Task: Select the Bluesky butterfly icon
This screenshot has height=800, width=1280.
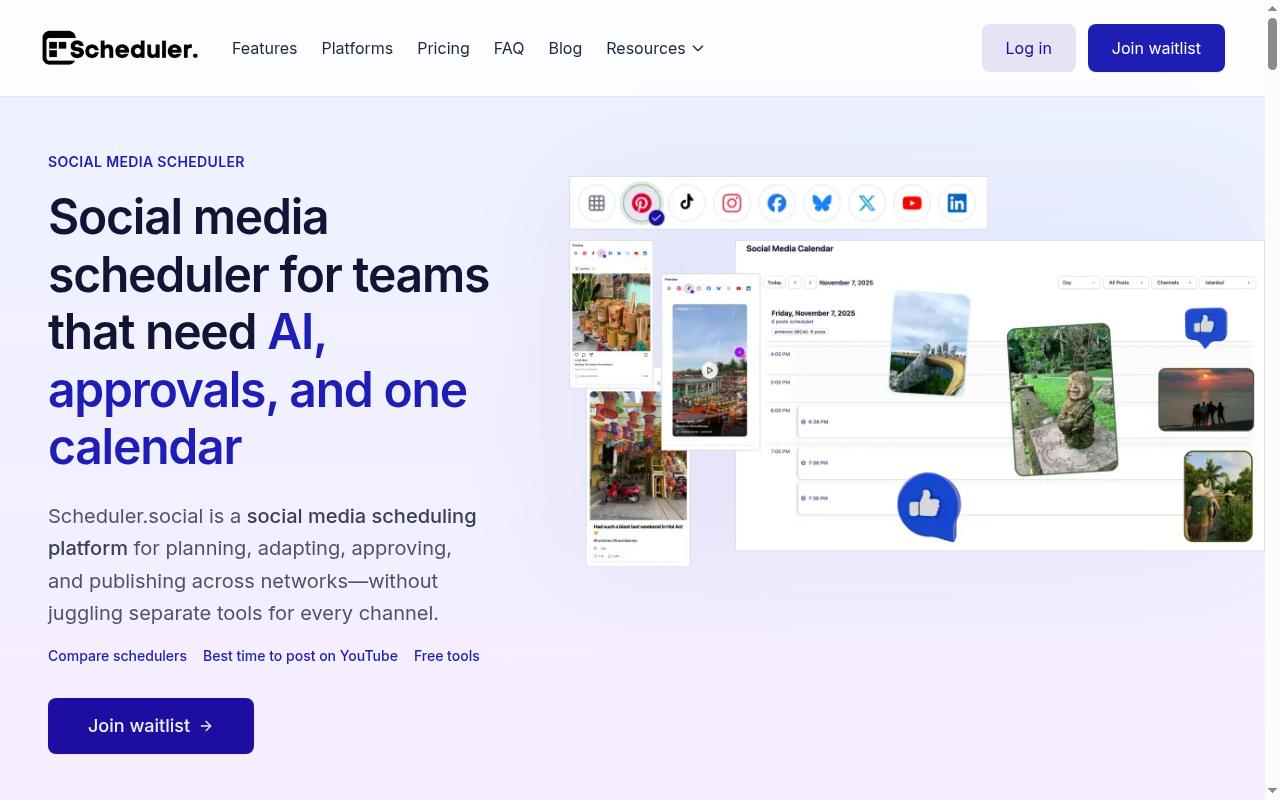Action: (822, 203)
